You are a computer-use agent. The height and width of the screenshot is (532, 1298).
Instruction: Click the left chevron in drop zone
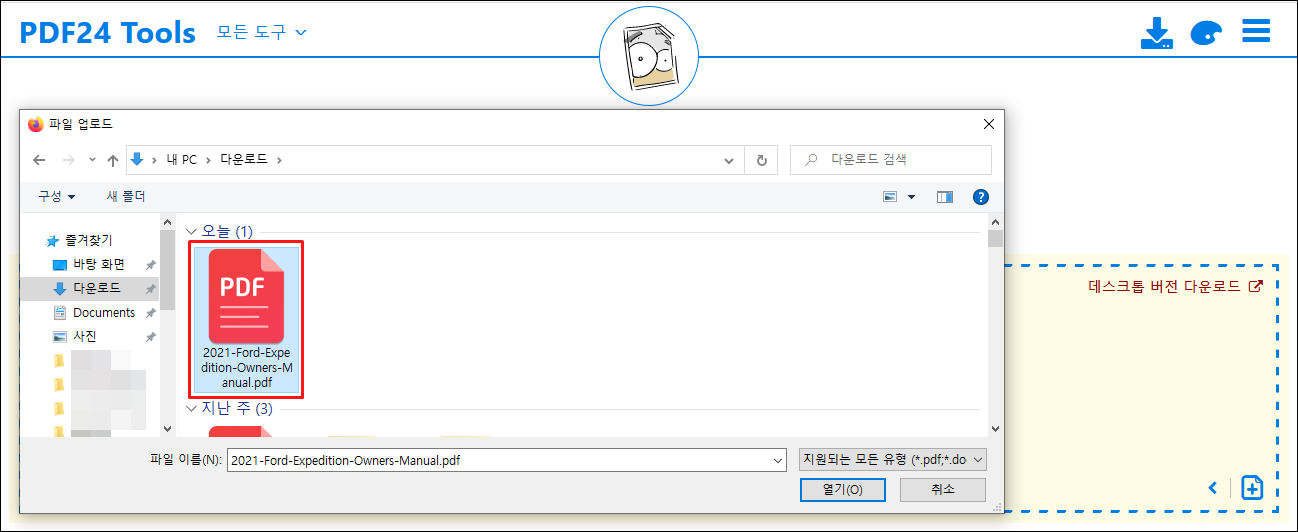1213,488
